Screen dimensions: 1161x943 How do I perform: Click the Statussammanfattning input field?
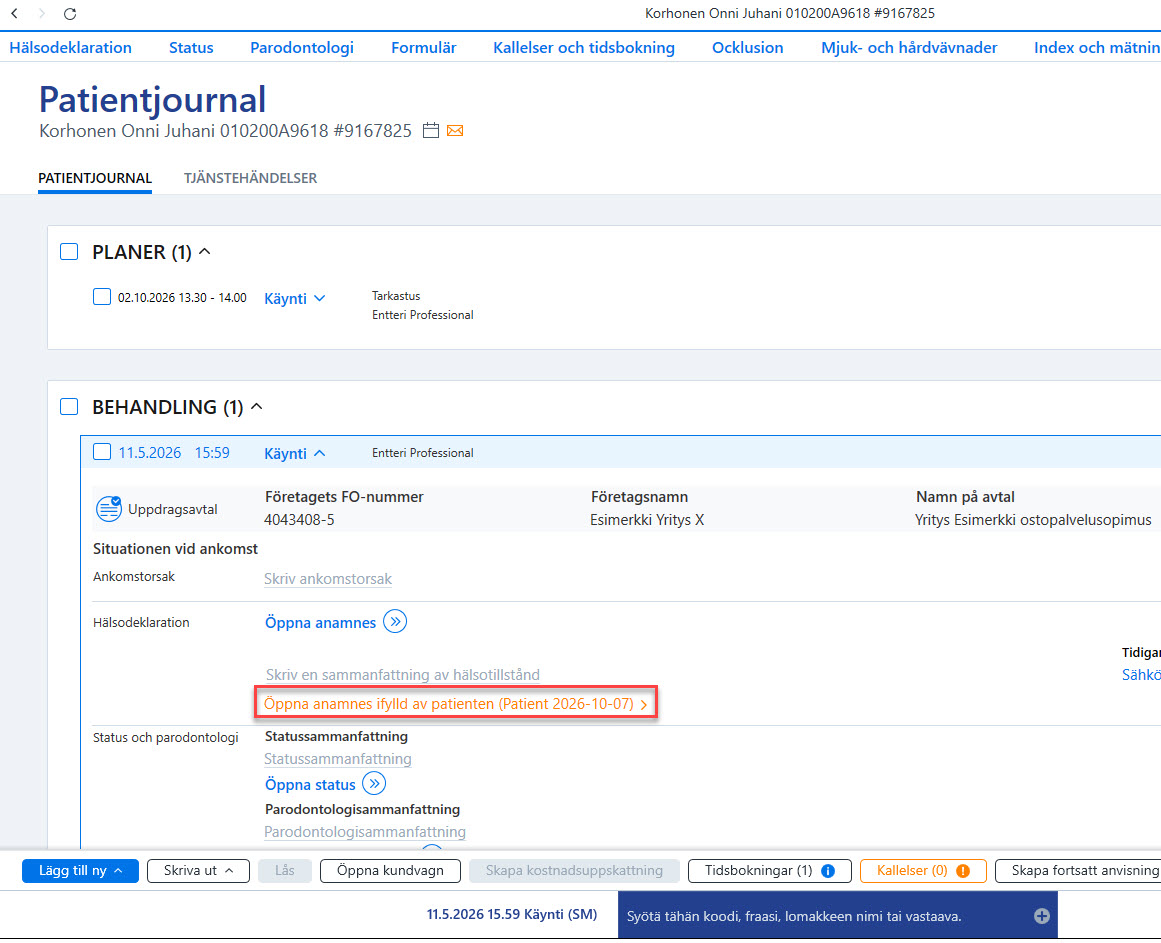coord(338,759)
